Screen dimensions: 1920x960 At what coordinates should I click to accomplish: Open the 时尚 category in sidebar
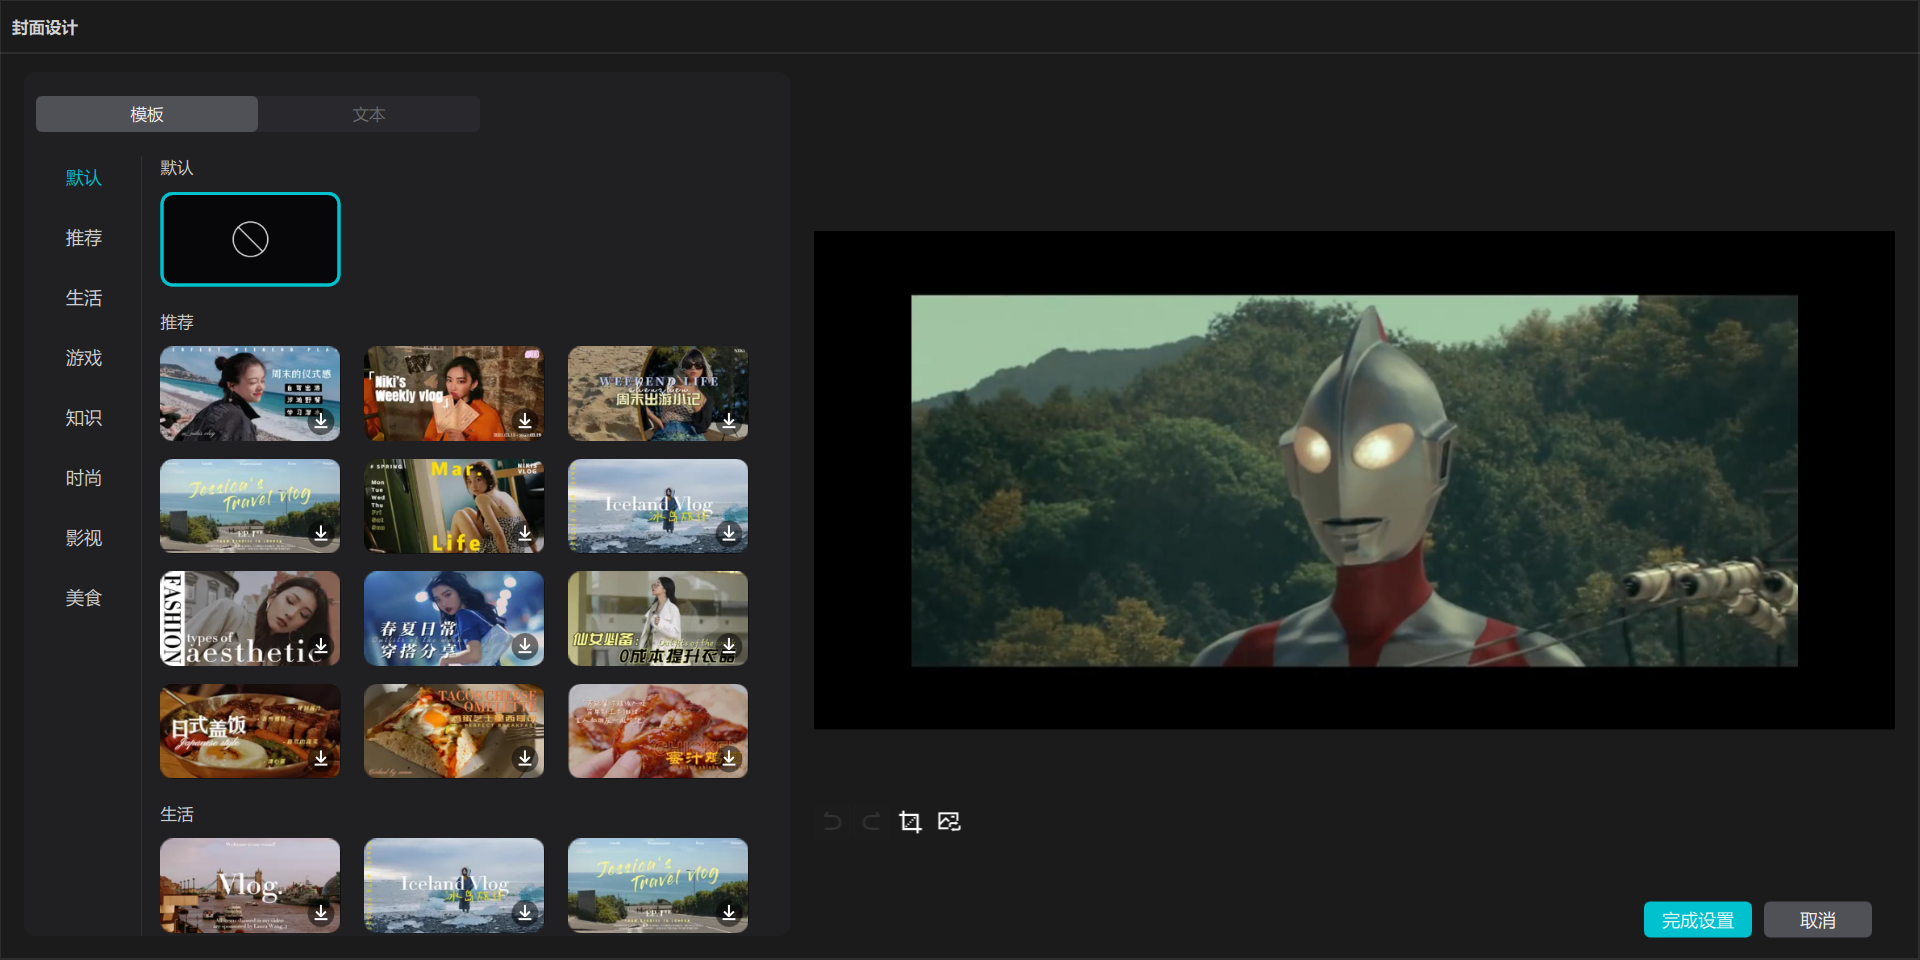click(84, 478)
